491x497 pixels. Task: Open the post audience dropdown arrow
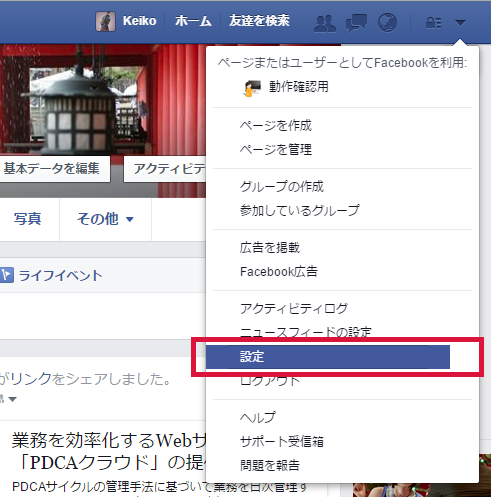[12, 399]
